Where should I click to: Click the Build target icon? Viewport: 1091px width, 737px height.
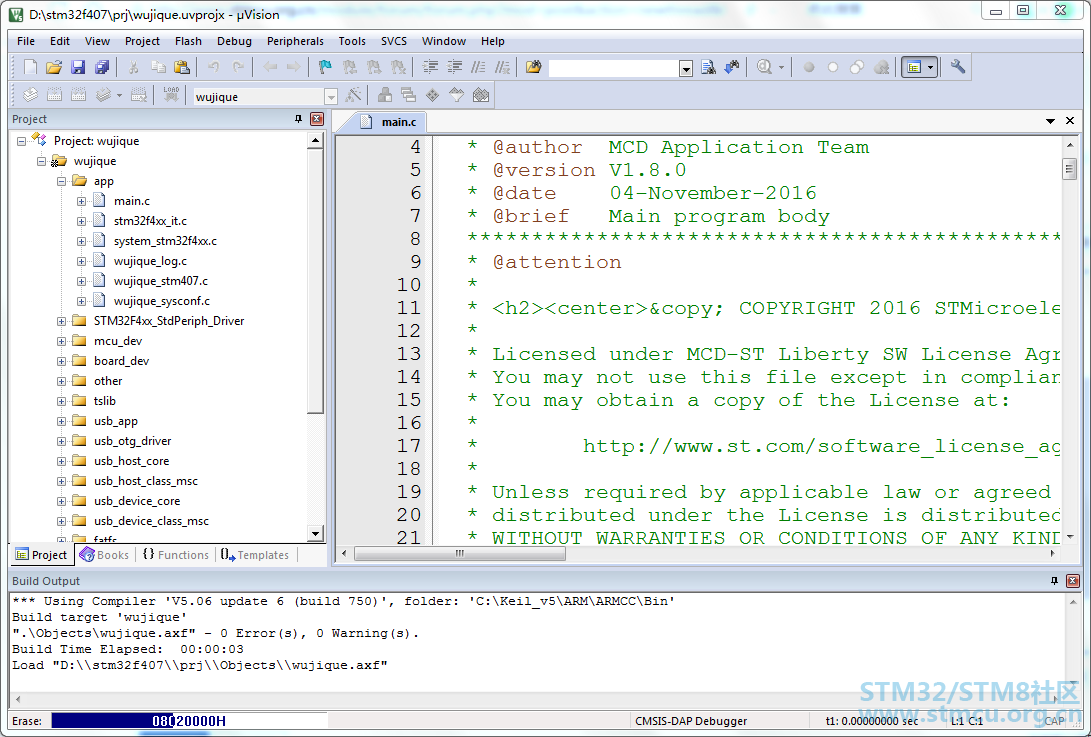click(x=54, y=95)
